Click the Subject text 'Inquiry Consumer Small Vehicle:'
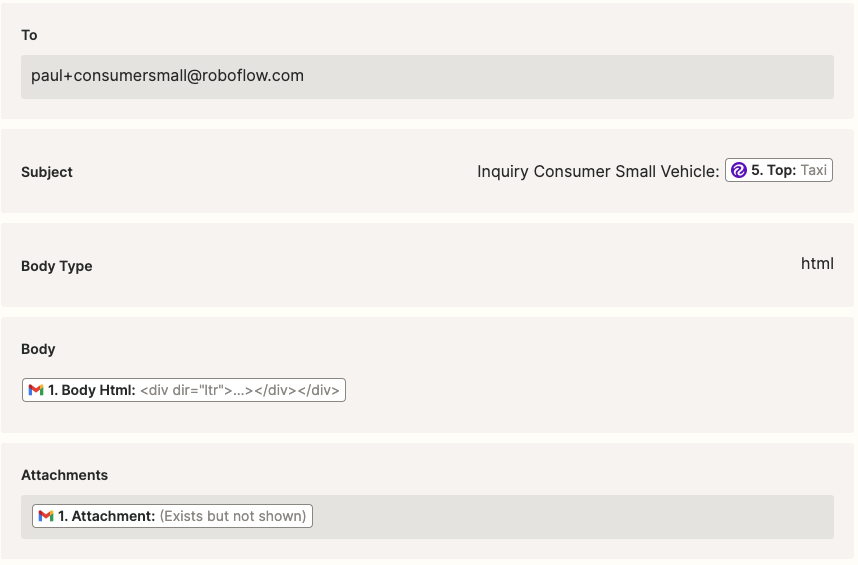The width and height of the screenshot is (858, 565). pos(598,171)
